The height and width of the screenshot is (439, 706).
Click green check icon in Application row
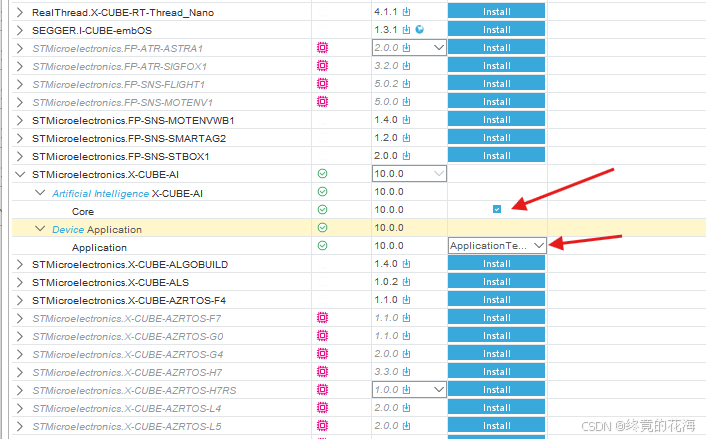(x=322, y=245)
